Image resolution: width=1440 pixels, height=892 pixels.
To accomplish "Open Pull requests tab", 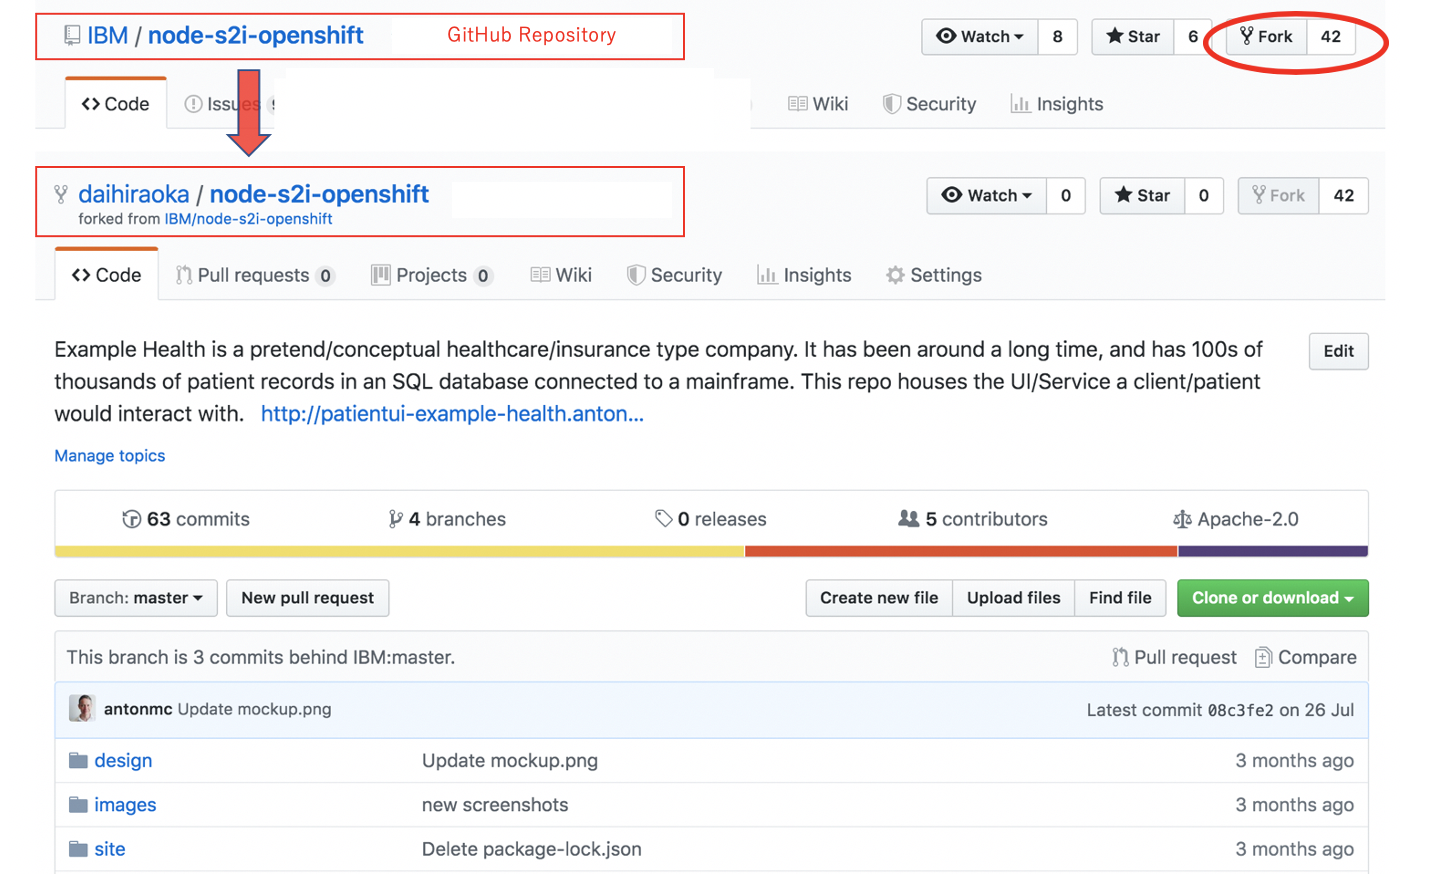I will pyautogui.click(x=255, y=275).
